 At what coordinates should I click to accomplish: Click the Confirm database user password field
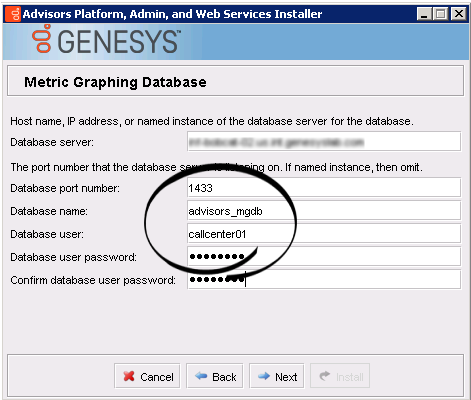tap(324, 279)
